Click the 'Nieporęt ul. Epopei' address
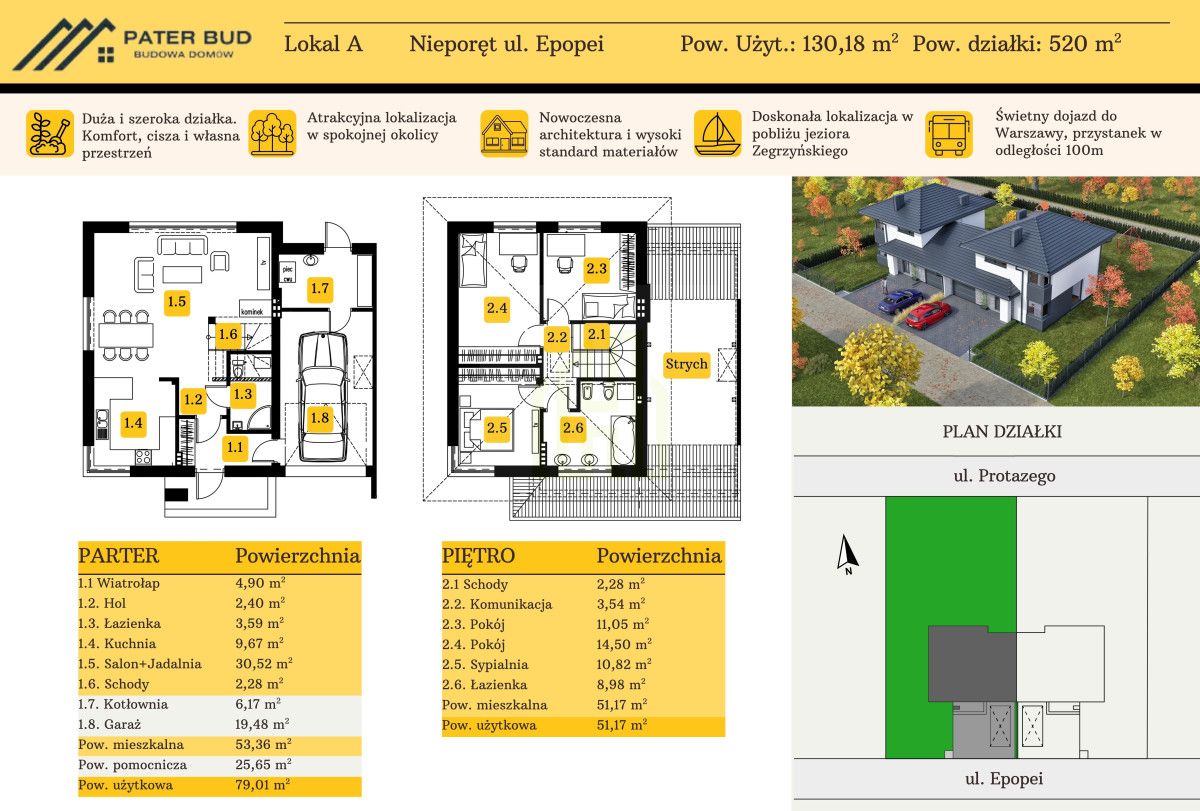This screenshot has height=811, width=1200. pyautogui.click(x=507, y=45)
